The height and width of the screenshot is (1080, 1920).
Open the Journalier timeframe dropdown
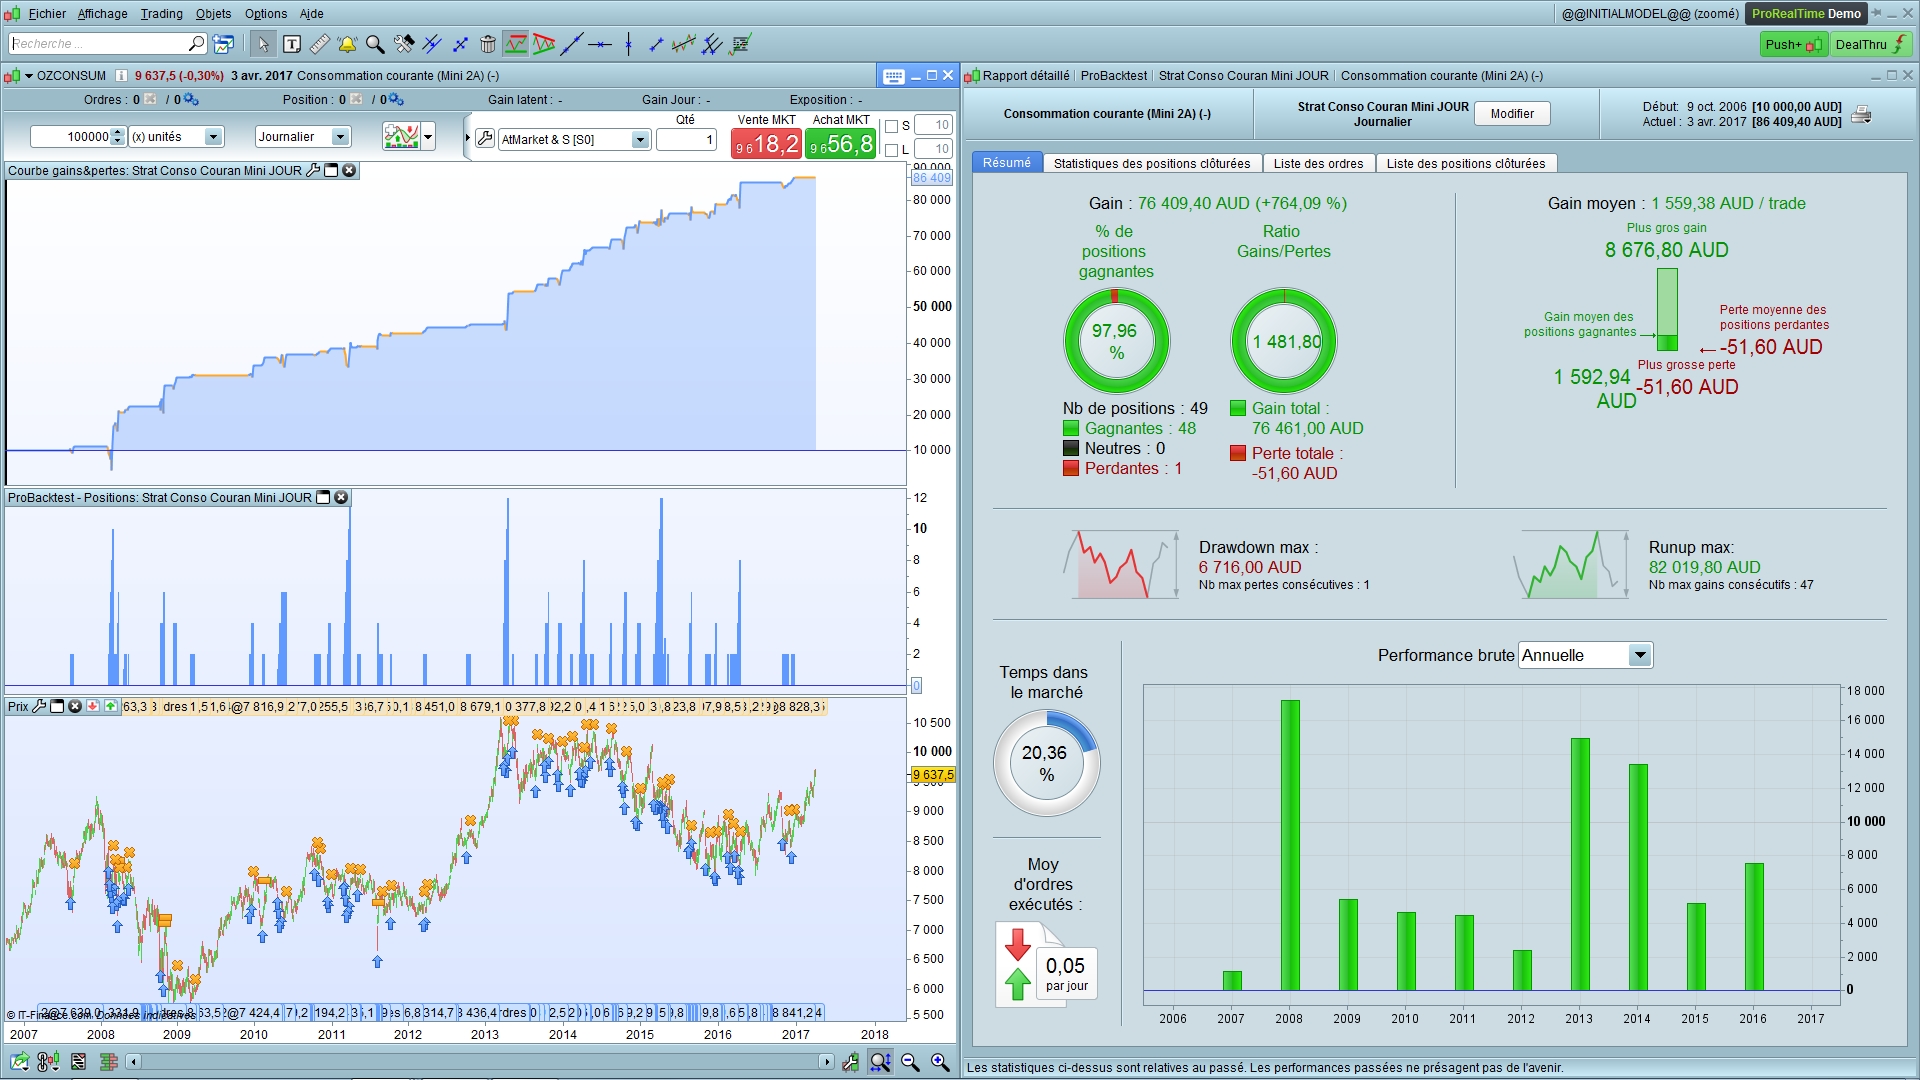pos(340,137)
